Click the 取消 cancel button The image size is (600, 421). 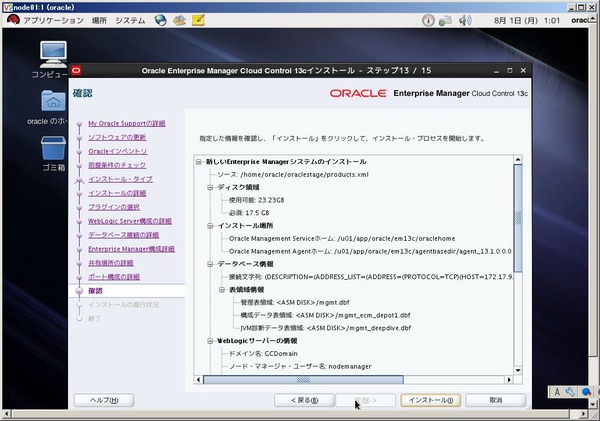point(496,400)
